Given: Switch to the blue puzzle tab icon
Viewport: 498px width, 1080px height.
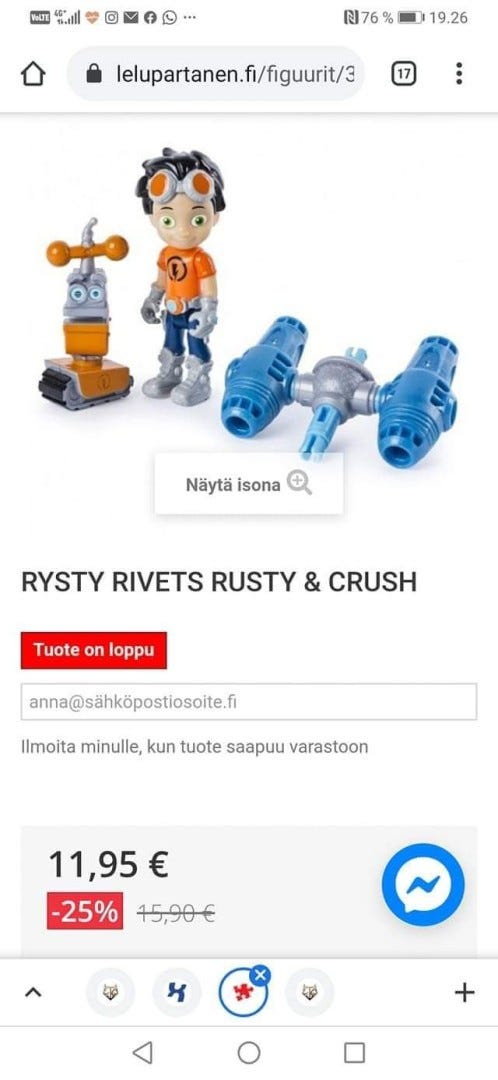Looking at the screenshot, I should coord(176,993).
